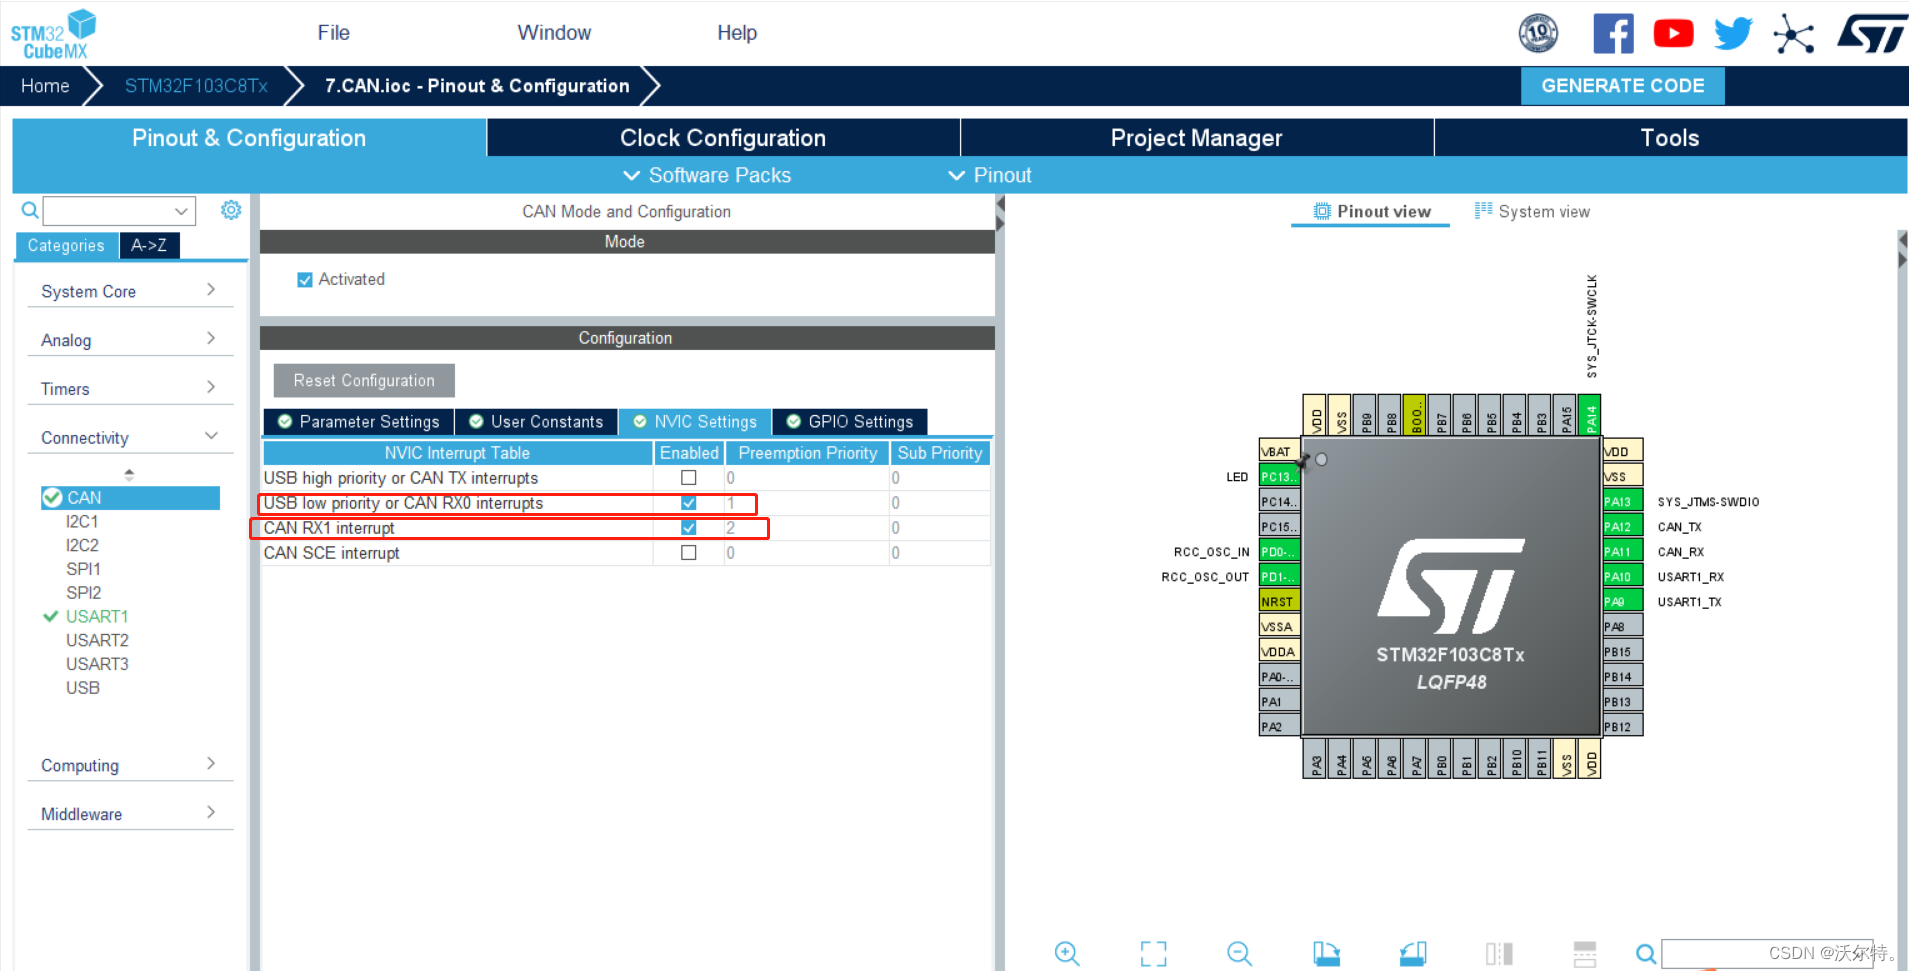The height and width of the screenshot is (971, 1909).
Task: Open the Window menu
Action: coord(554,33)
